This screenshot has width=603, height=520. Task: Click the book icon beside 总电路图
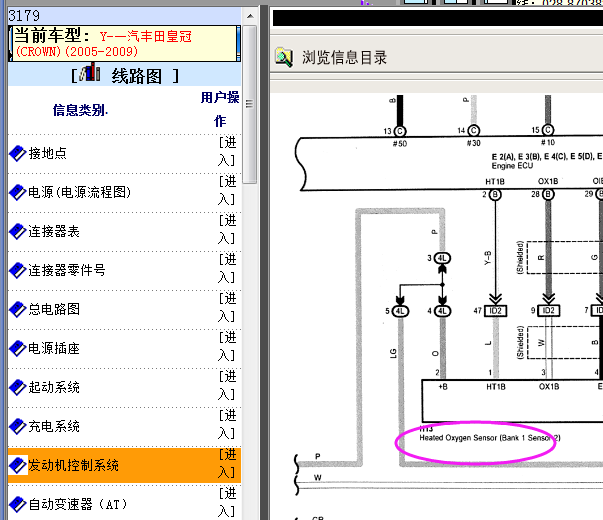17,309
